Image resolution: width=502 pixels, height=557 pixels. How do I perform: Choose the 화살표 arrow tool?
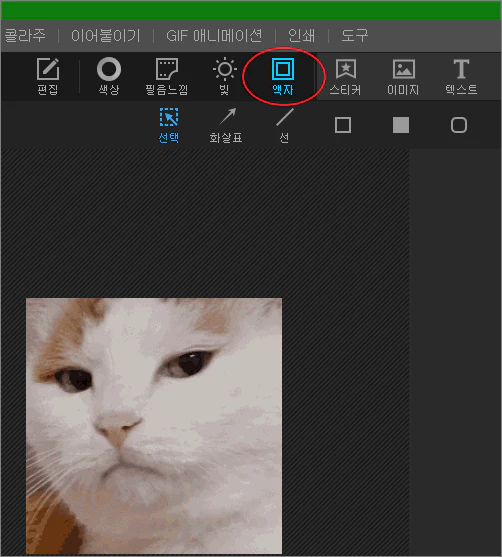click(226, 125)
